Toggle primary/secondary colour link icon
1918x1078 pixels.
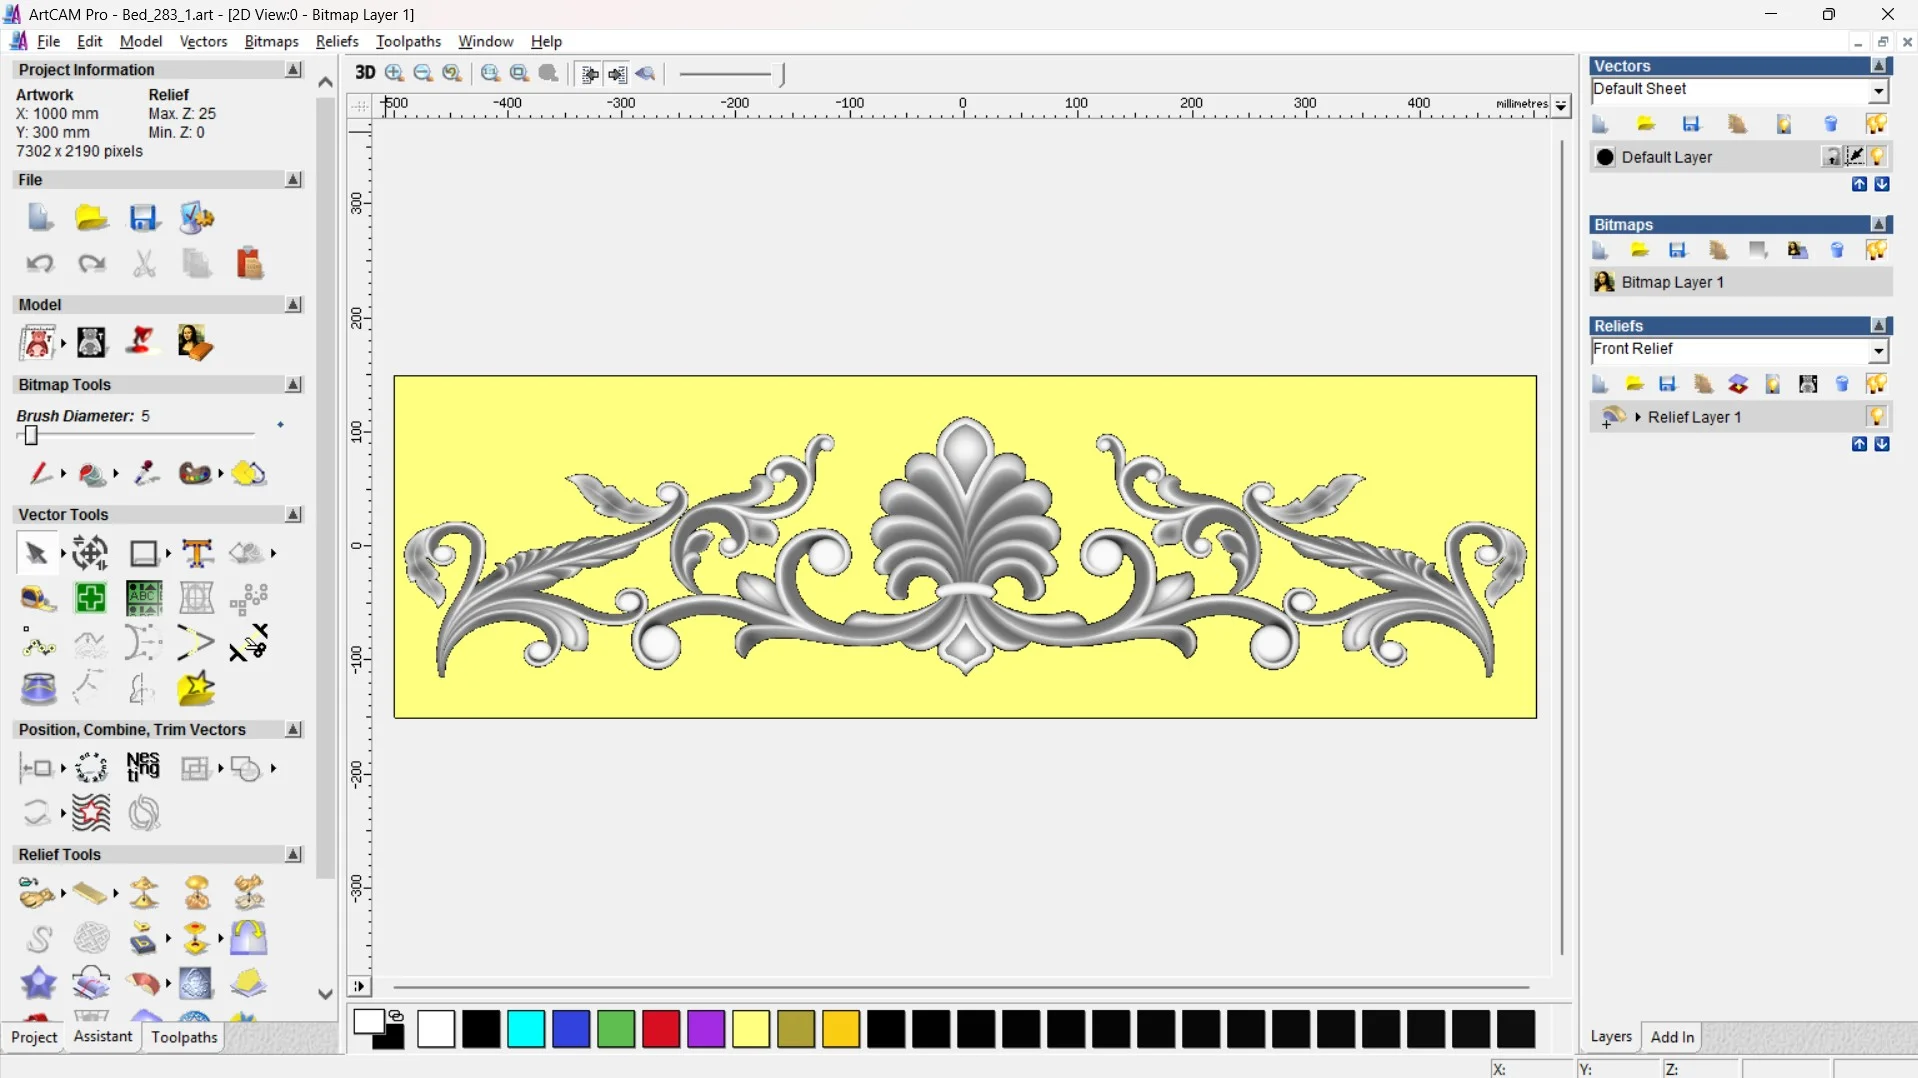(396, 1016)
